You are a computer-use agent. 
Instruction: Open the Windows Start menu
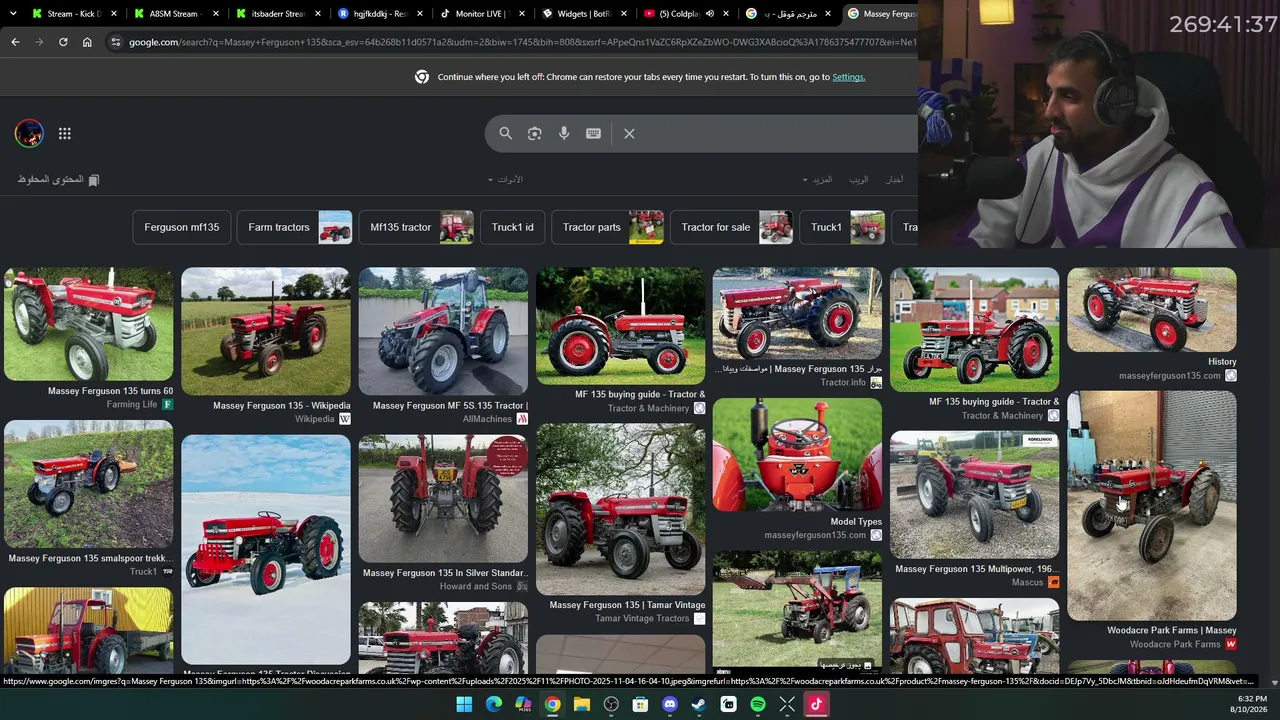click(464, 705)
